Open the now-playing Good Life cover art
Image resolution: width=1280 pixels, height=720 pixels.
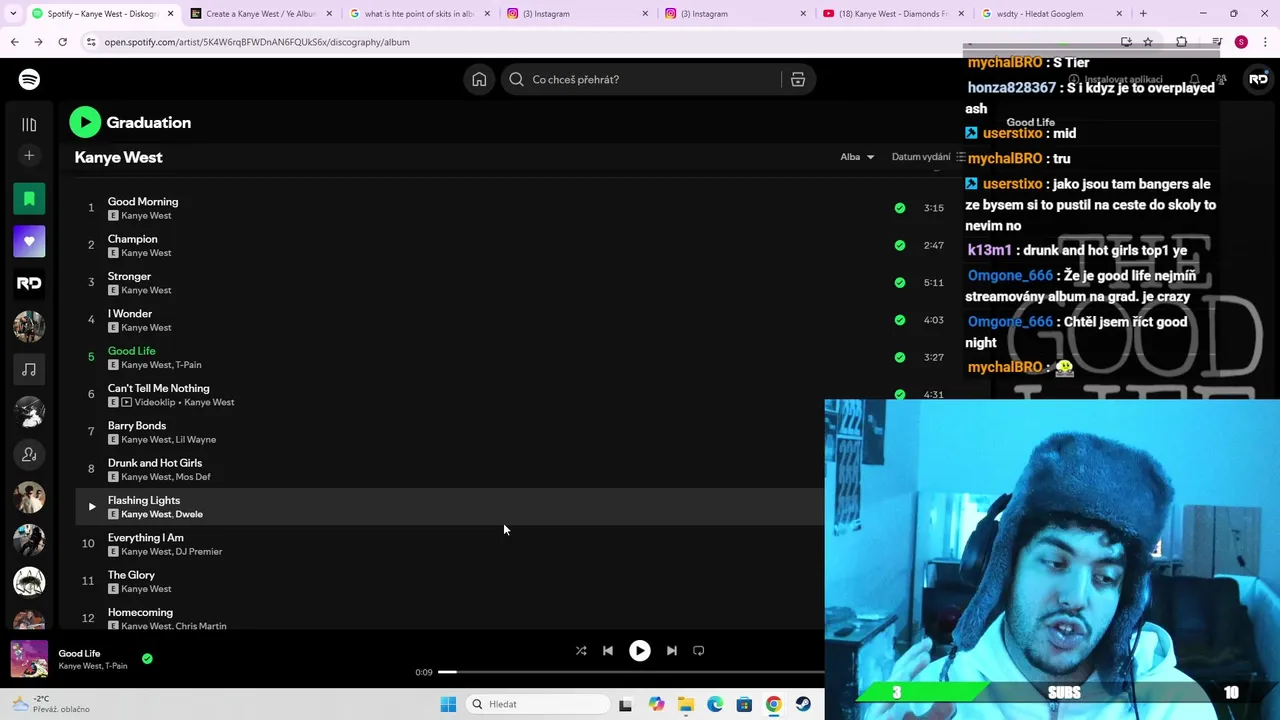click(29, 659)
